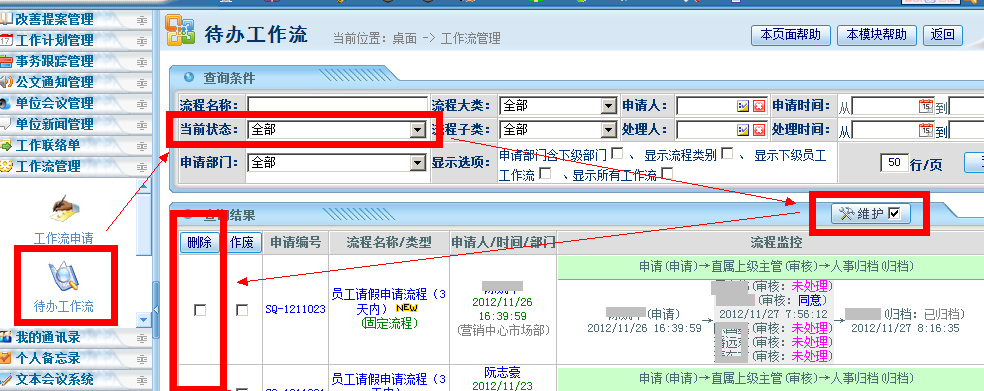The width and height of the screenshot is (984, 391).
Task: Check the 显示所有工作流 option
Action: 668,173
